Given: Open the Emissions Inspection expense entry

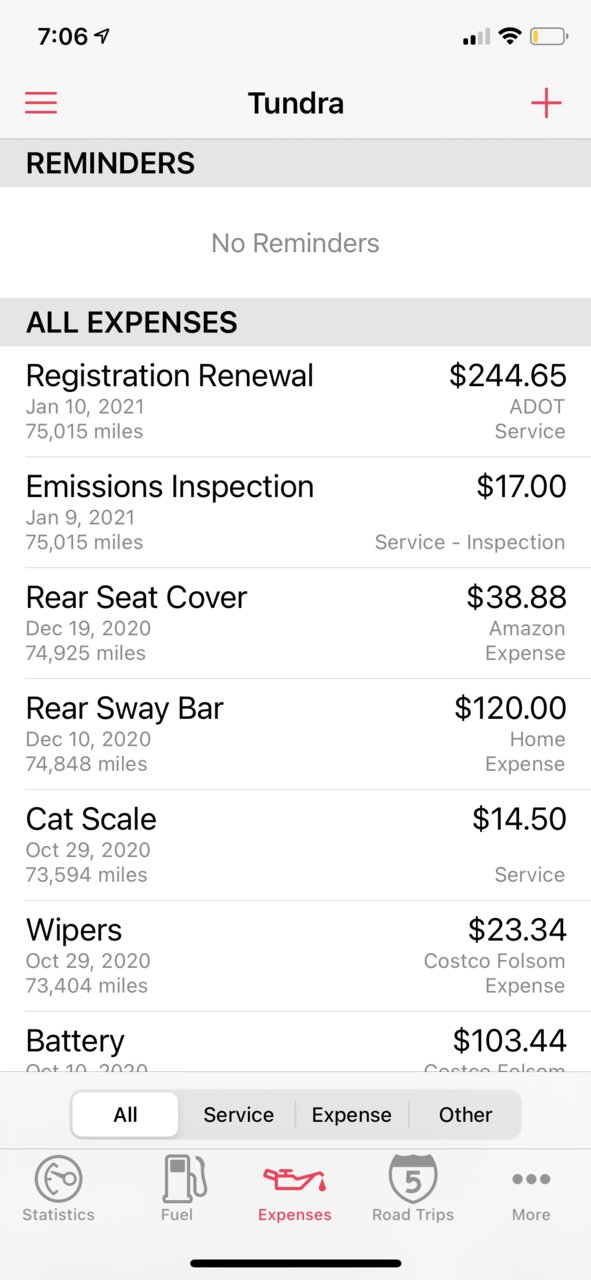Looking at the screenshot, I should click(295, 513).
